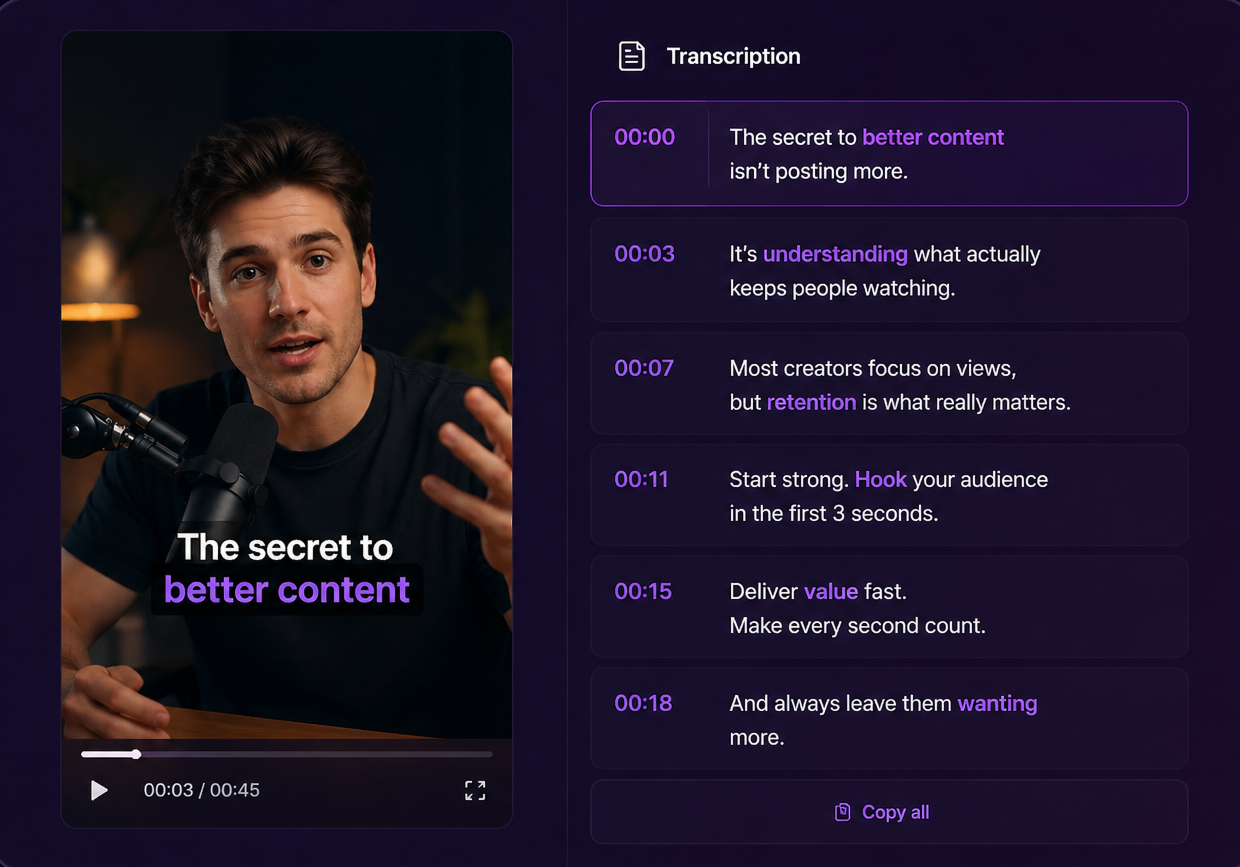
Task: Jump to the 00:03 timestamp
Action: 644,254
